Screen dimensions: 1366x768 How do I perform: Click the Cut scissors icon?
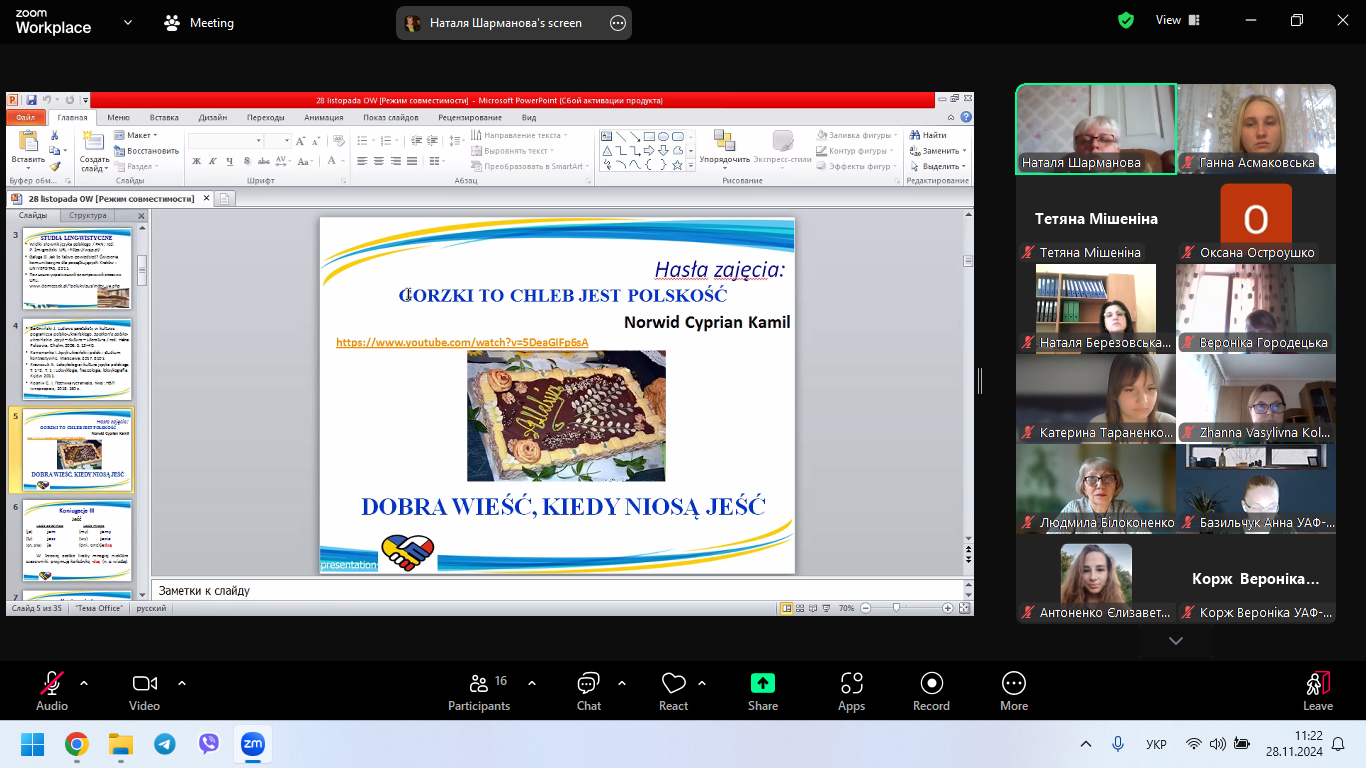coord(55,135)
